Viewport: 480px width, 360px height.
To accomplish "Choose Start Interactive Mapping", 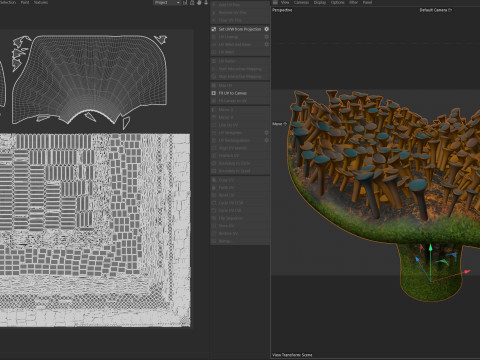I will (240, 69).
